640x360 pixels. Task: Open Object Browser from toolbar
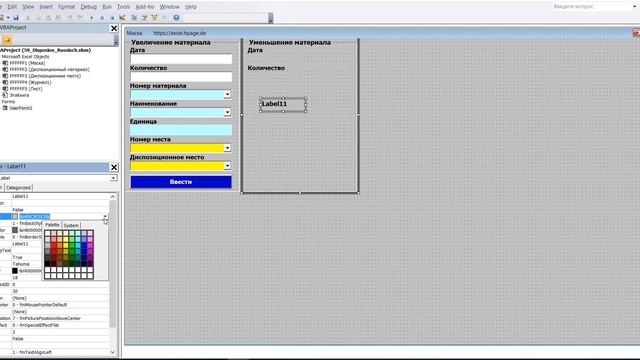click(154, 18)
